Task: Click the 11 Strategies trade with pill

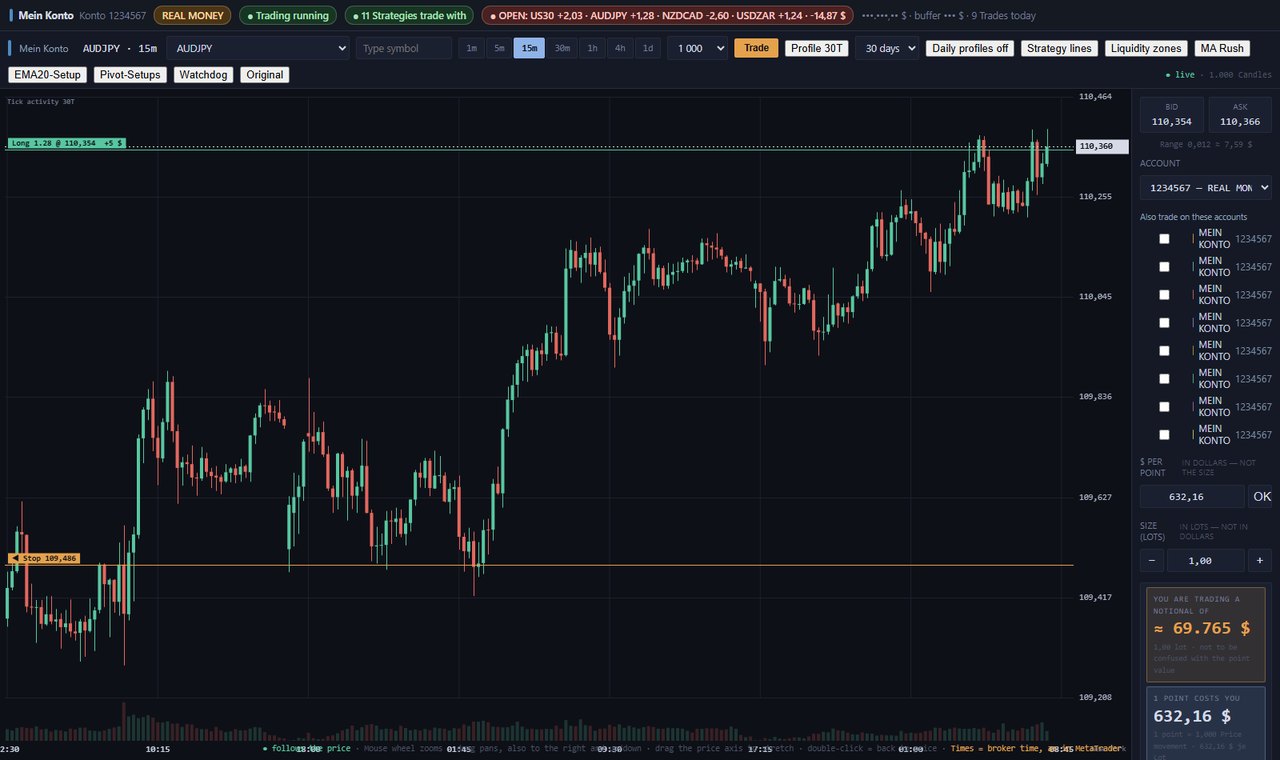Action: pyautogui.click(x=409, y=16)
